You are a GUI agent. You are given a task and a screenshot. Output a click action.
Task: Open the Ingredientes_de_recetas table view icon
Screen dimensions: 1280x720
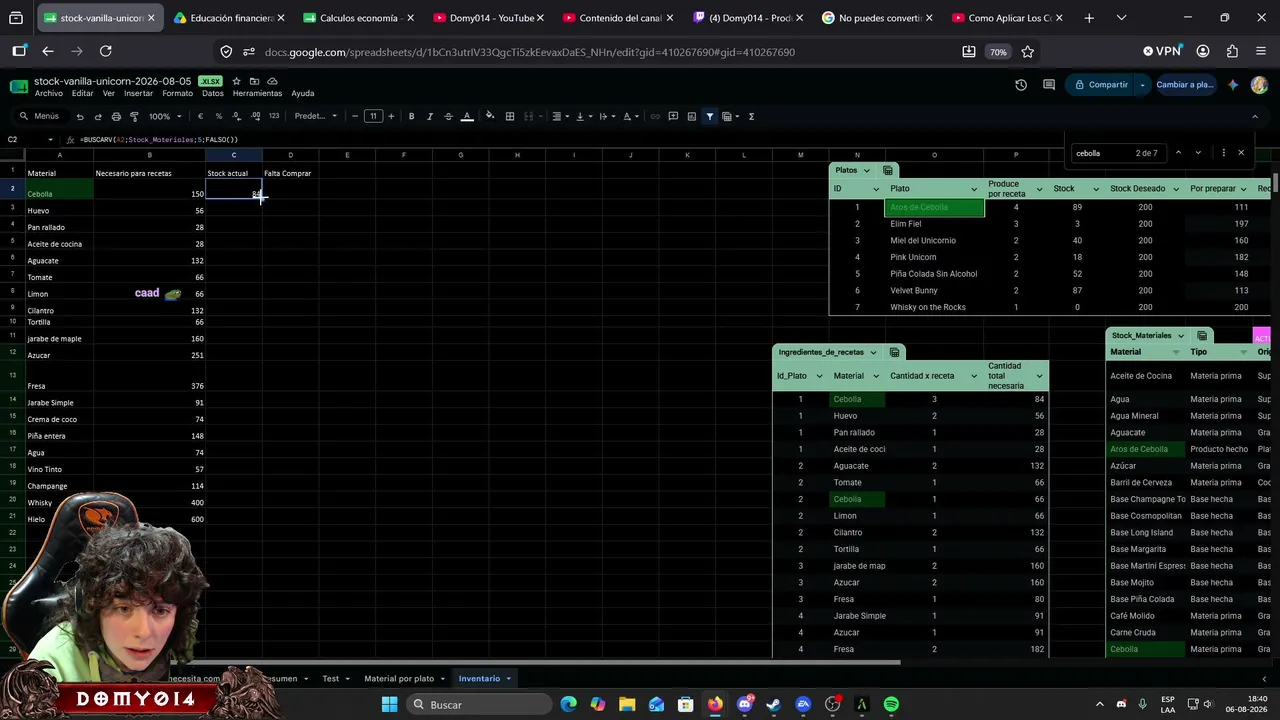pyautogui.click(x=895, y=352)
